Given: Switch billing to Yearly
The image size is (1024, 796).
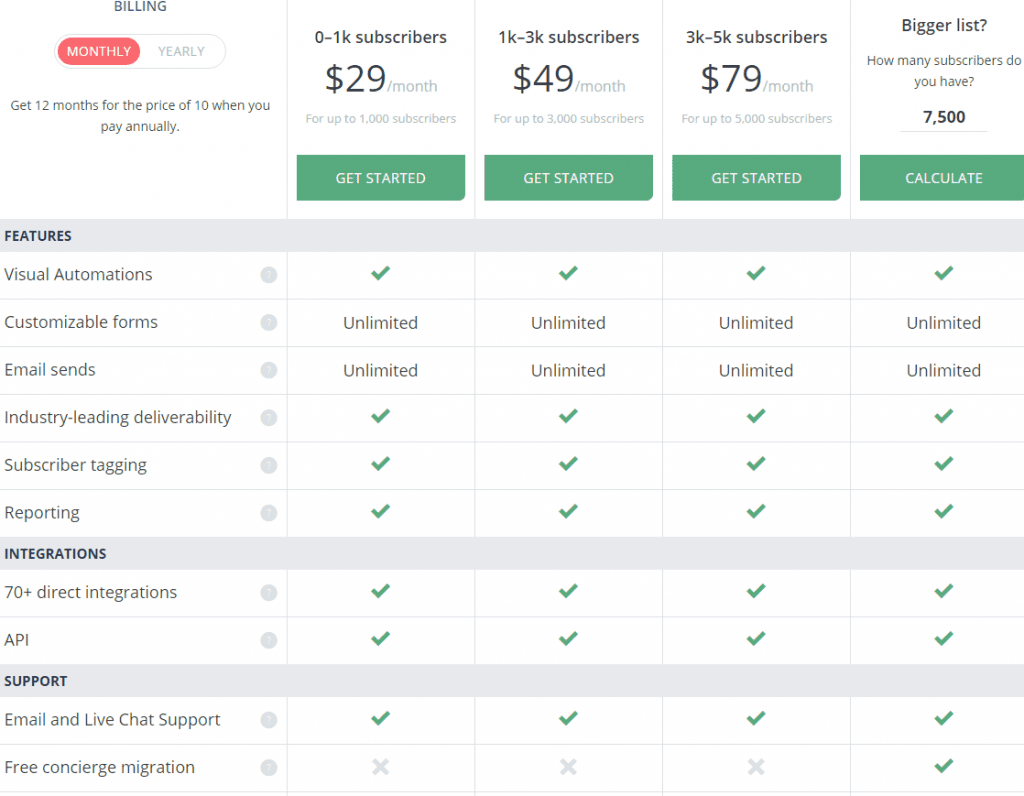Looking at the screenshot, I should [181, 51].
